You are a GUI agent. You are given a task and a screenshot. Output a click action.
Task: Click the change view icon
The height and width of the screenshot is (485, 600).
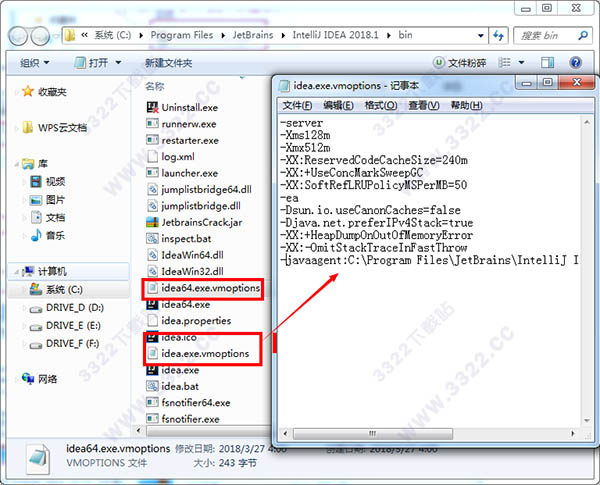coord(505,62)
